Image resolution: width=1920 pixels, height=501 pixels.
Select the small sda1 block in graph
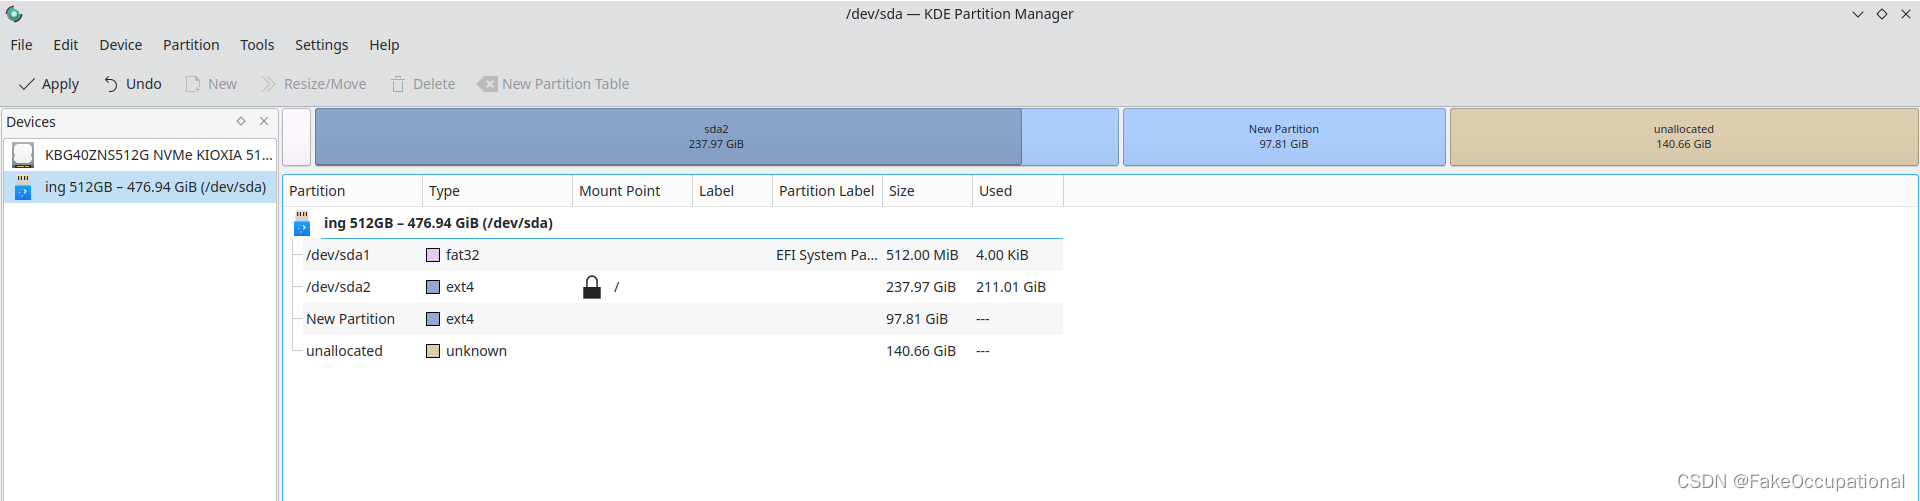[x=297, y=137]
